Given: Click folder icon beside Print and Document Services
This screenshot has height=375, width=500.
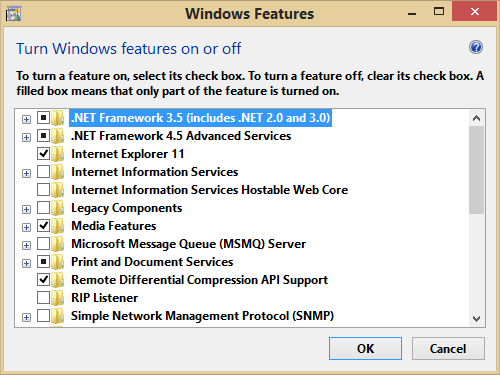Looking at the screenshot, I should [58, 262].
